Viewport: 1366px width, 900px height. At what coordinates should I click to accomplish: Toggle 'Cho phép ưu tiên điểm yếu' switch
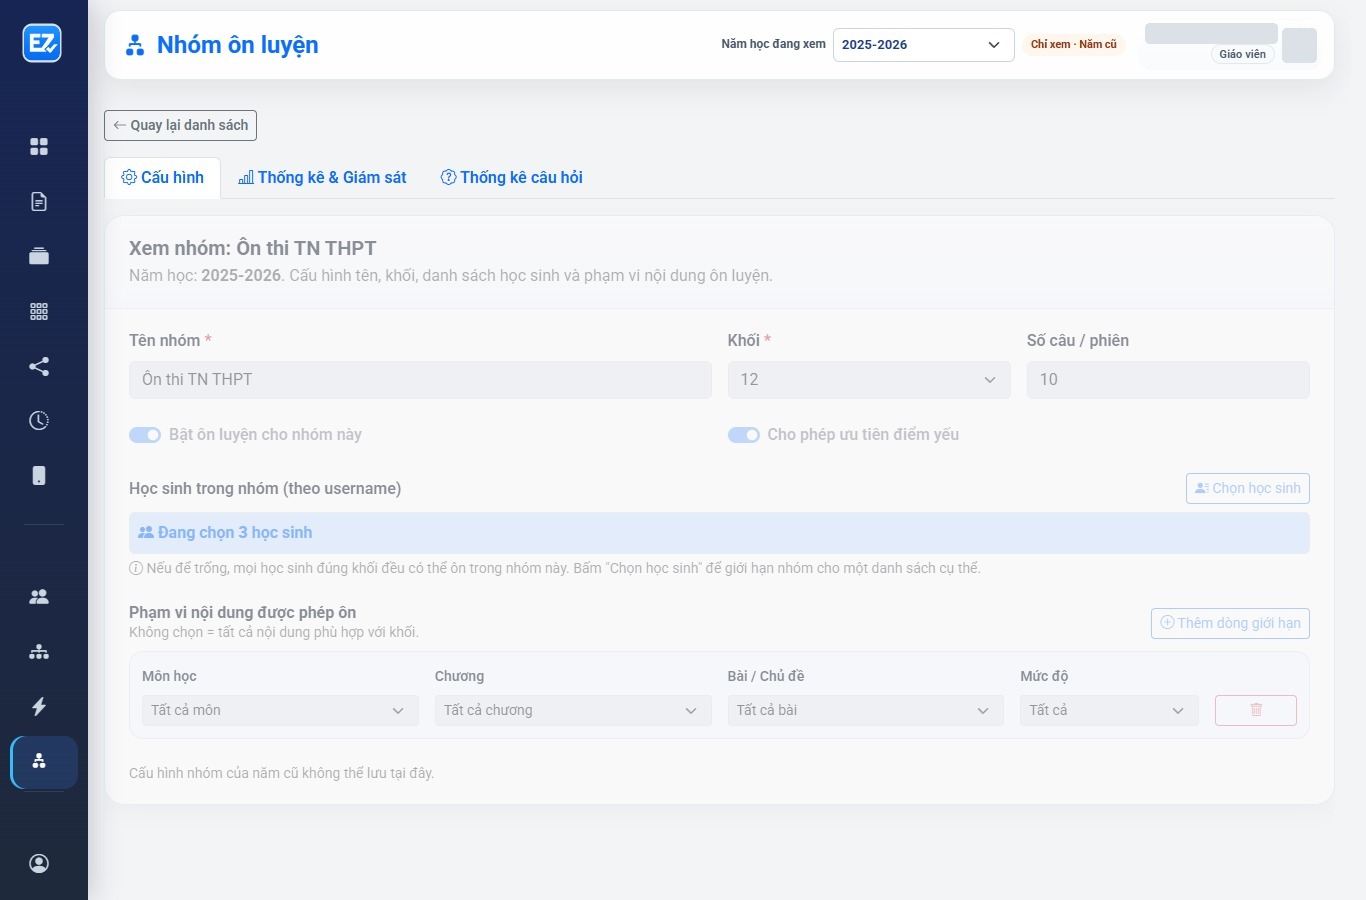[x=744, y=435]
